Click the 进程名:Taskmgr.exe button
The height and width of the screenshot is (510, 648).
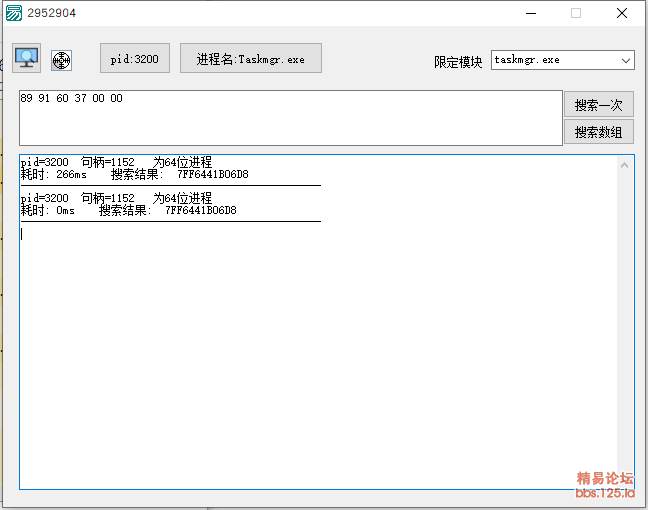pyautogui.click(x=251, y=59)
